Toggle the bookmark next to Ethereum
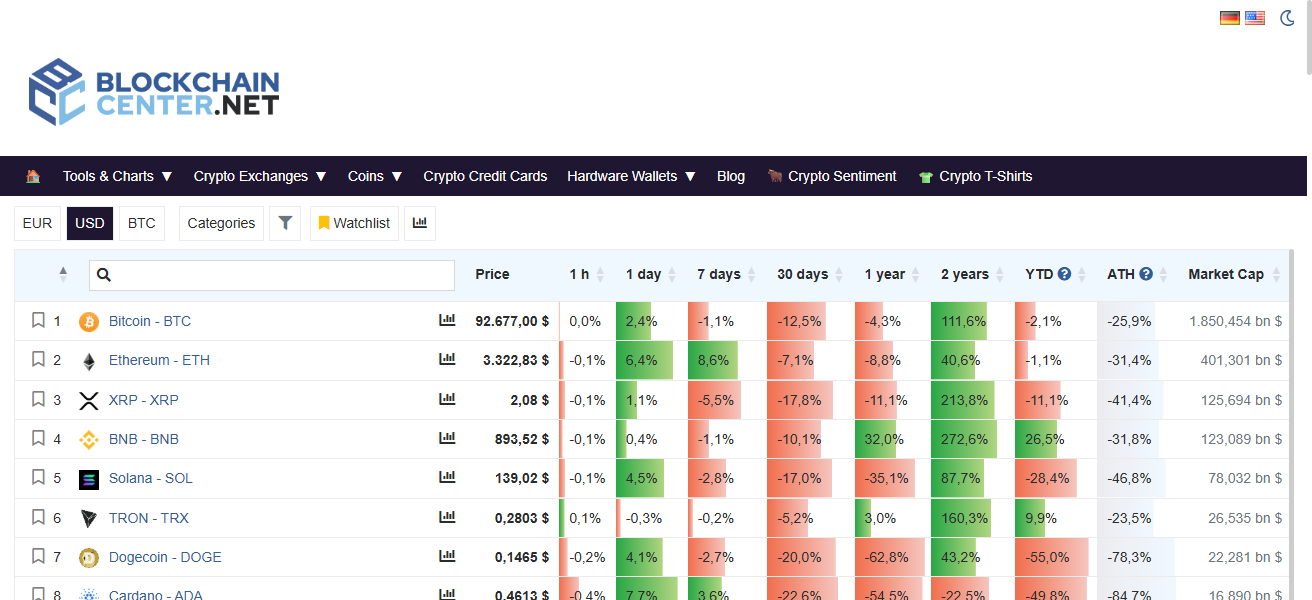The height and width of the screenshot is (600, 1312). coord(38,360)
